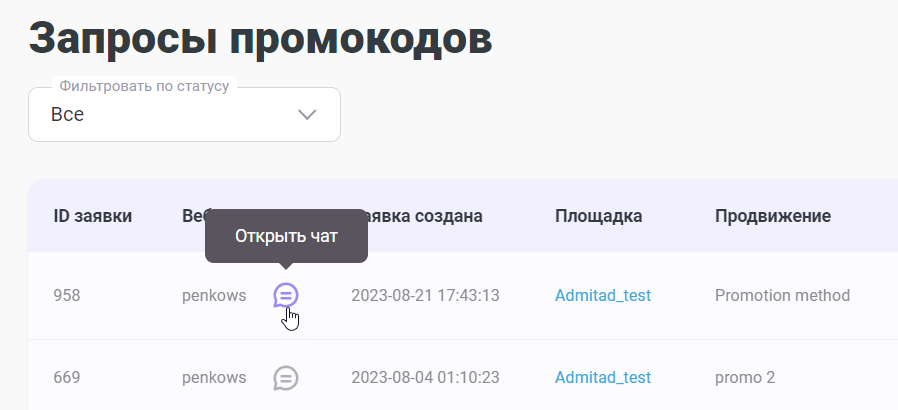Expand the status filter chevron arrow
The height and width of the screenshot is (410, 898).
click(x=308, y=114)
